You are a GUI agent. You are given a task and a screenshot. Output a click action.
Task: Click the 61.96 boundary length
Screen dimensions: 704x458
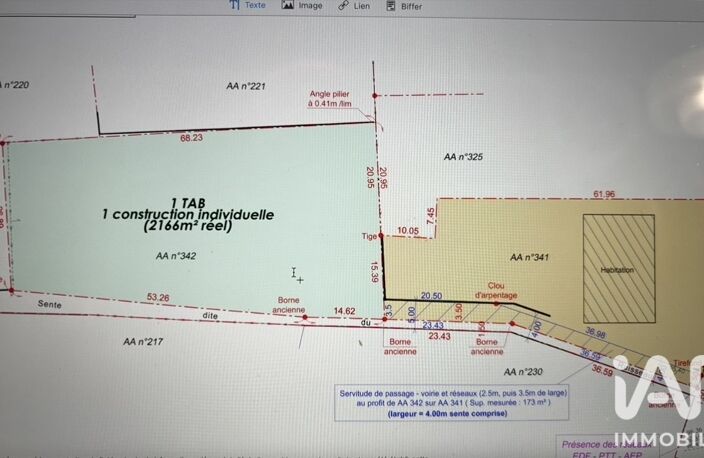604,194
